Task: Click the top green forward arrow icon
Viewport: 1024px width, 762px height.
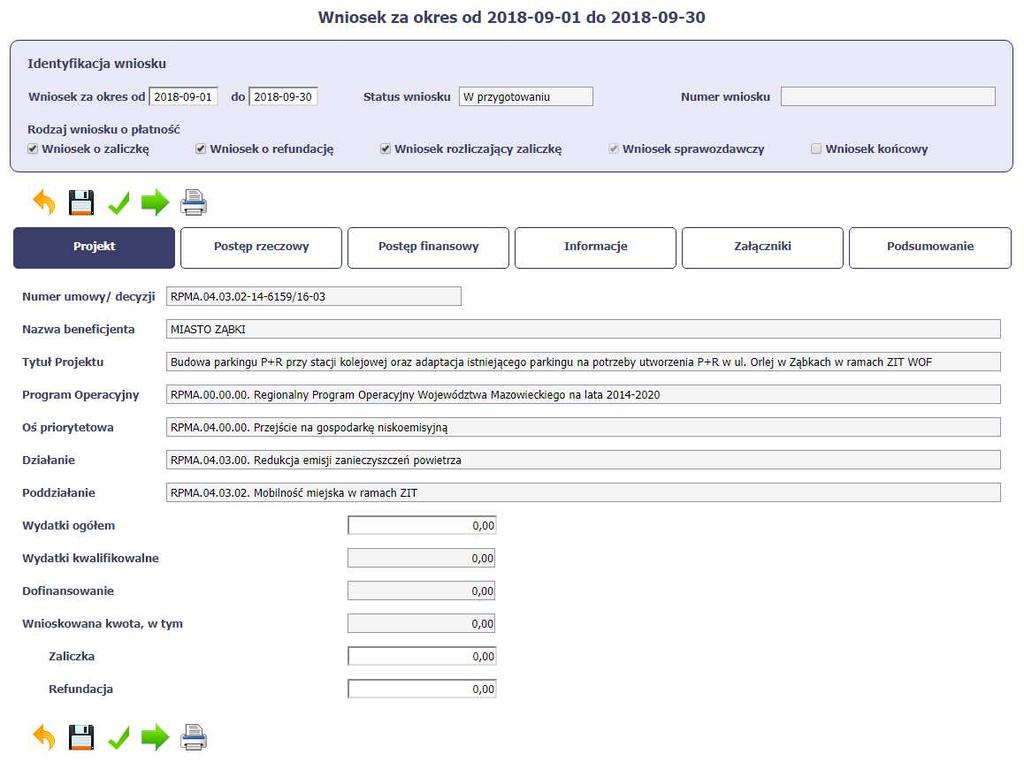Action: [x=155, y=202]
